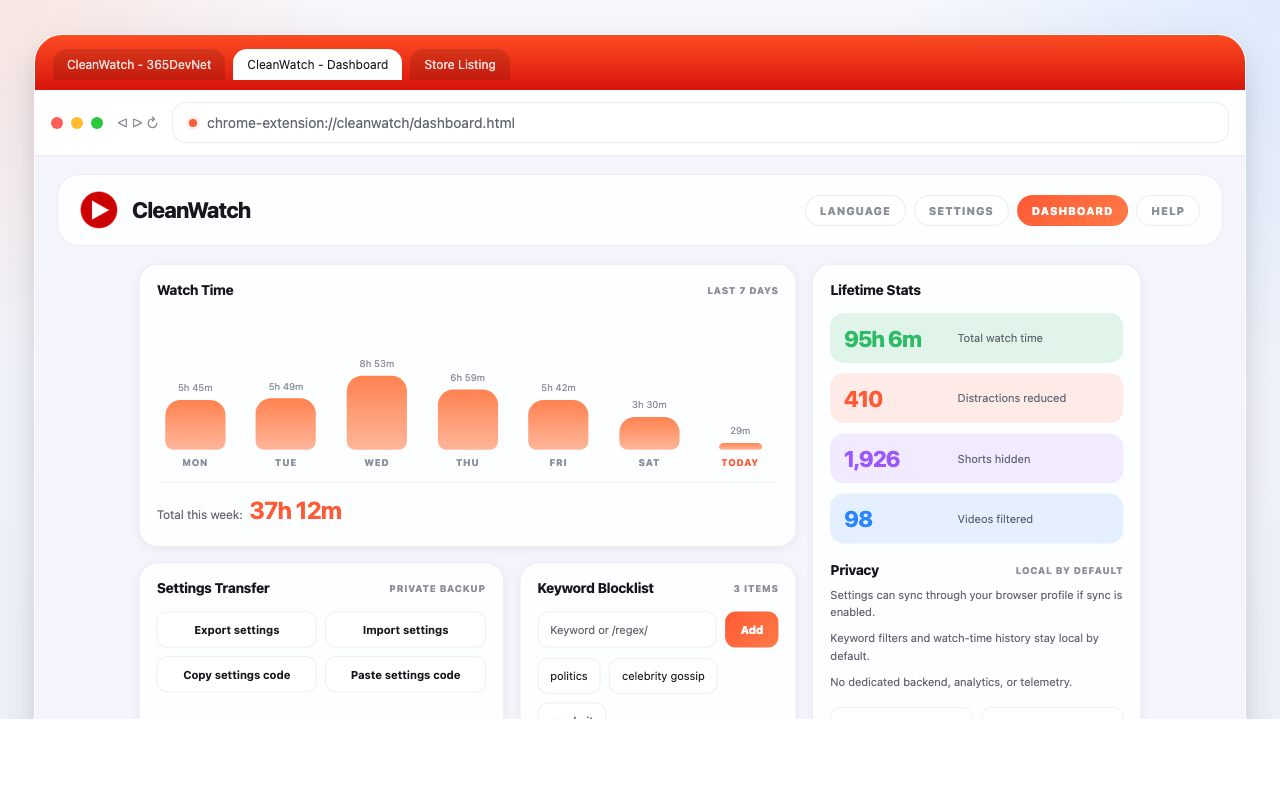Switch to CleanWatch - 365DevNet tab

coord(139,65)
